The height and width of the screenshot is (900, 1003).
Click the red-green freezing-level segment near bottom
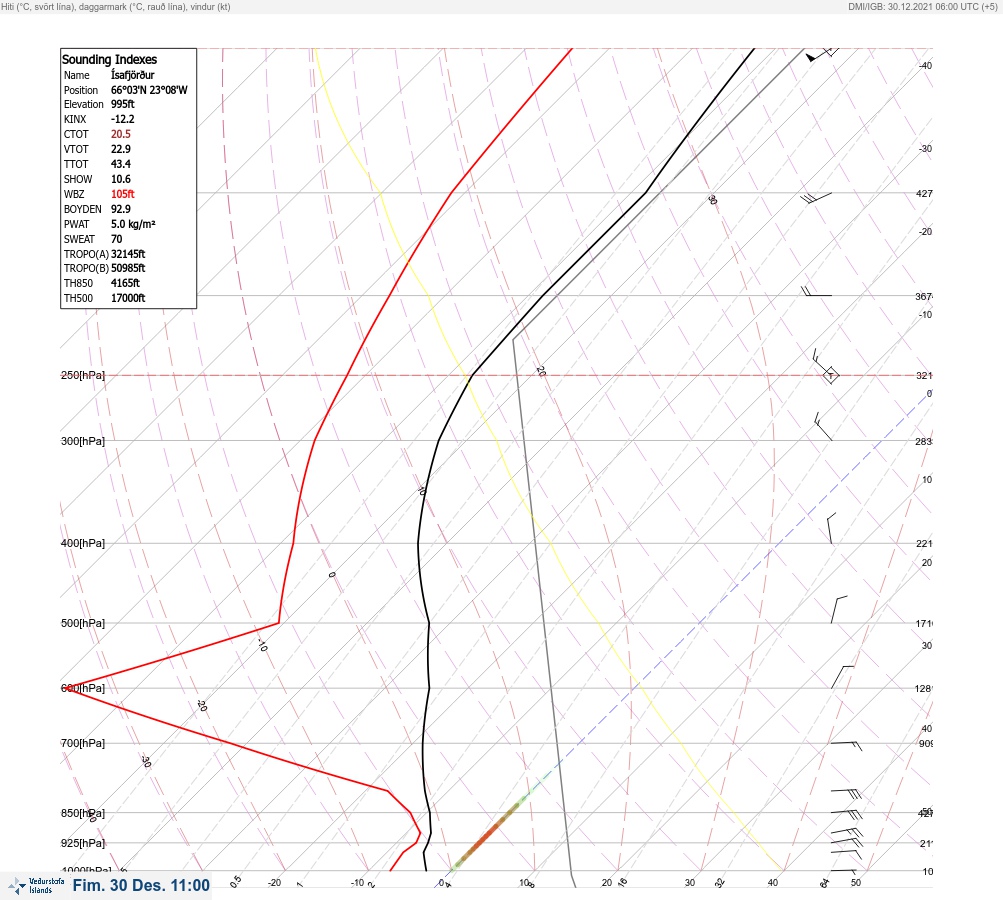tap(491, 833)
